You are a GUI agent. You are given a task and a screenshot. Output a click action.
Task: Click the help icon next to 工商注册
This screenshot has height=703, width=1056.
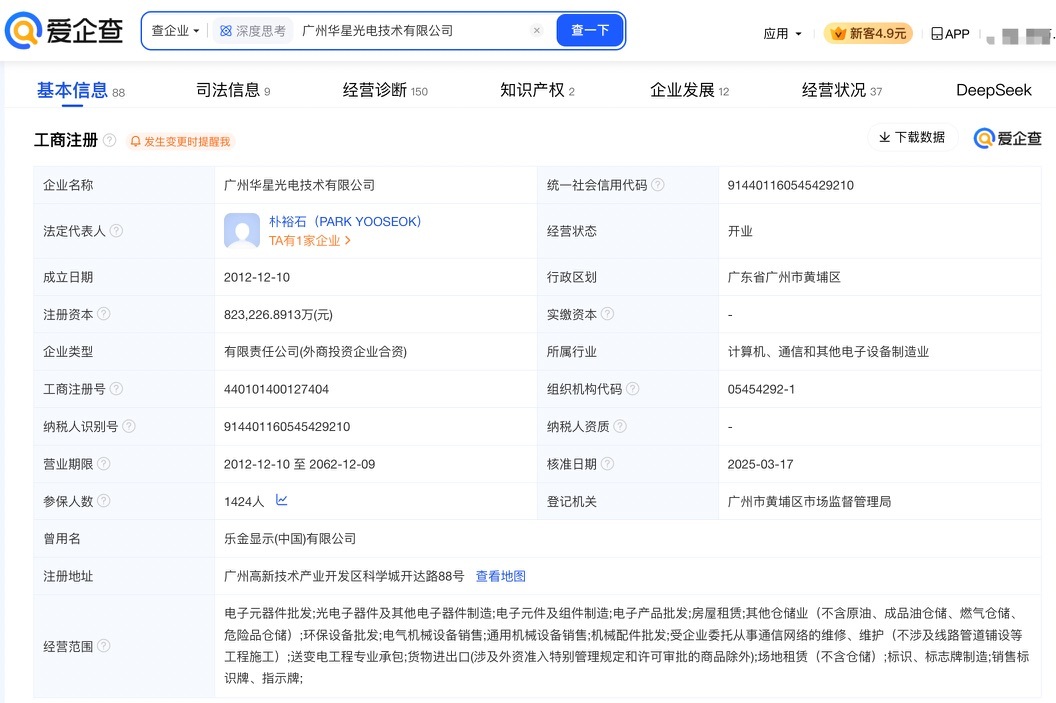coord(110,140)
